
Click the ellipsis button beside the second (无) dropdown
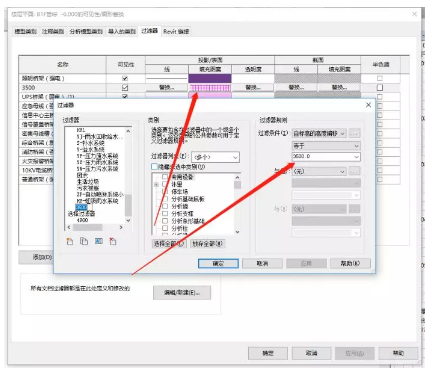(x=354, y=209)
